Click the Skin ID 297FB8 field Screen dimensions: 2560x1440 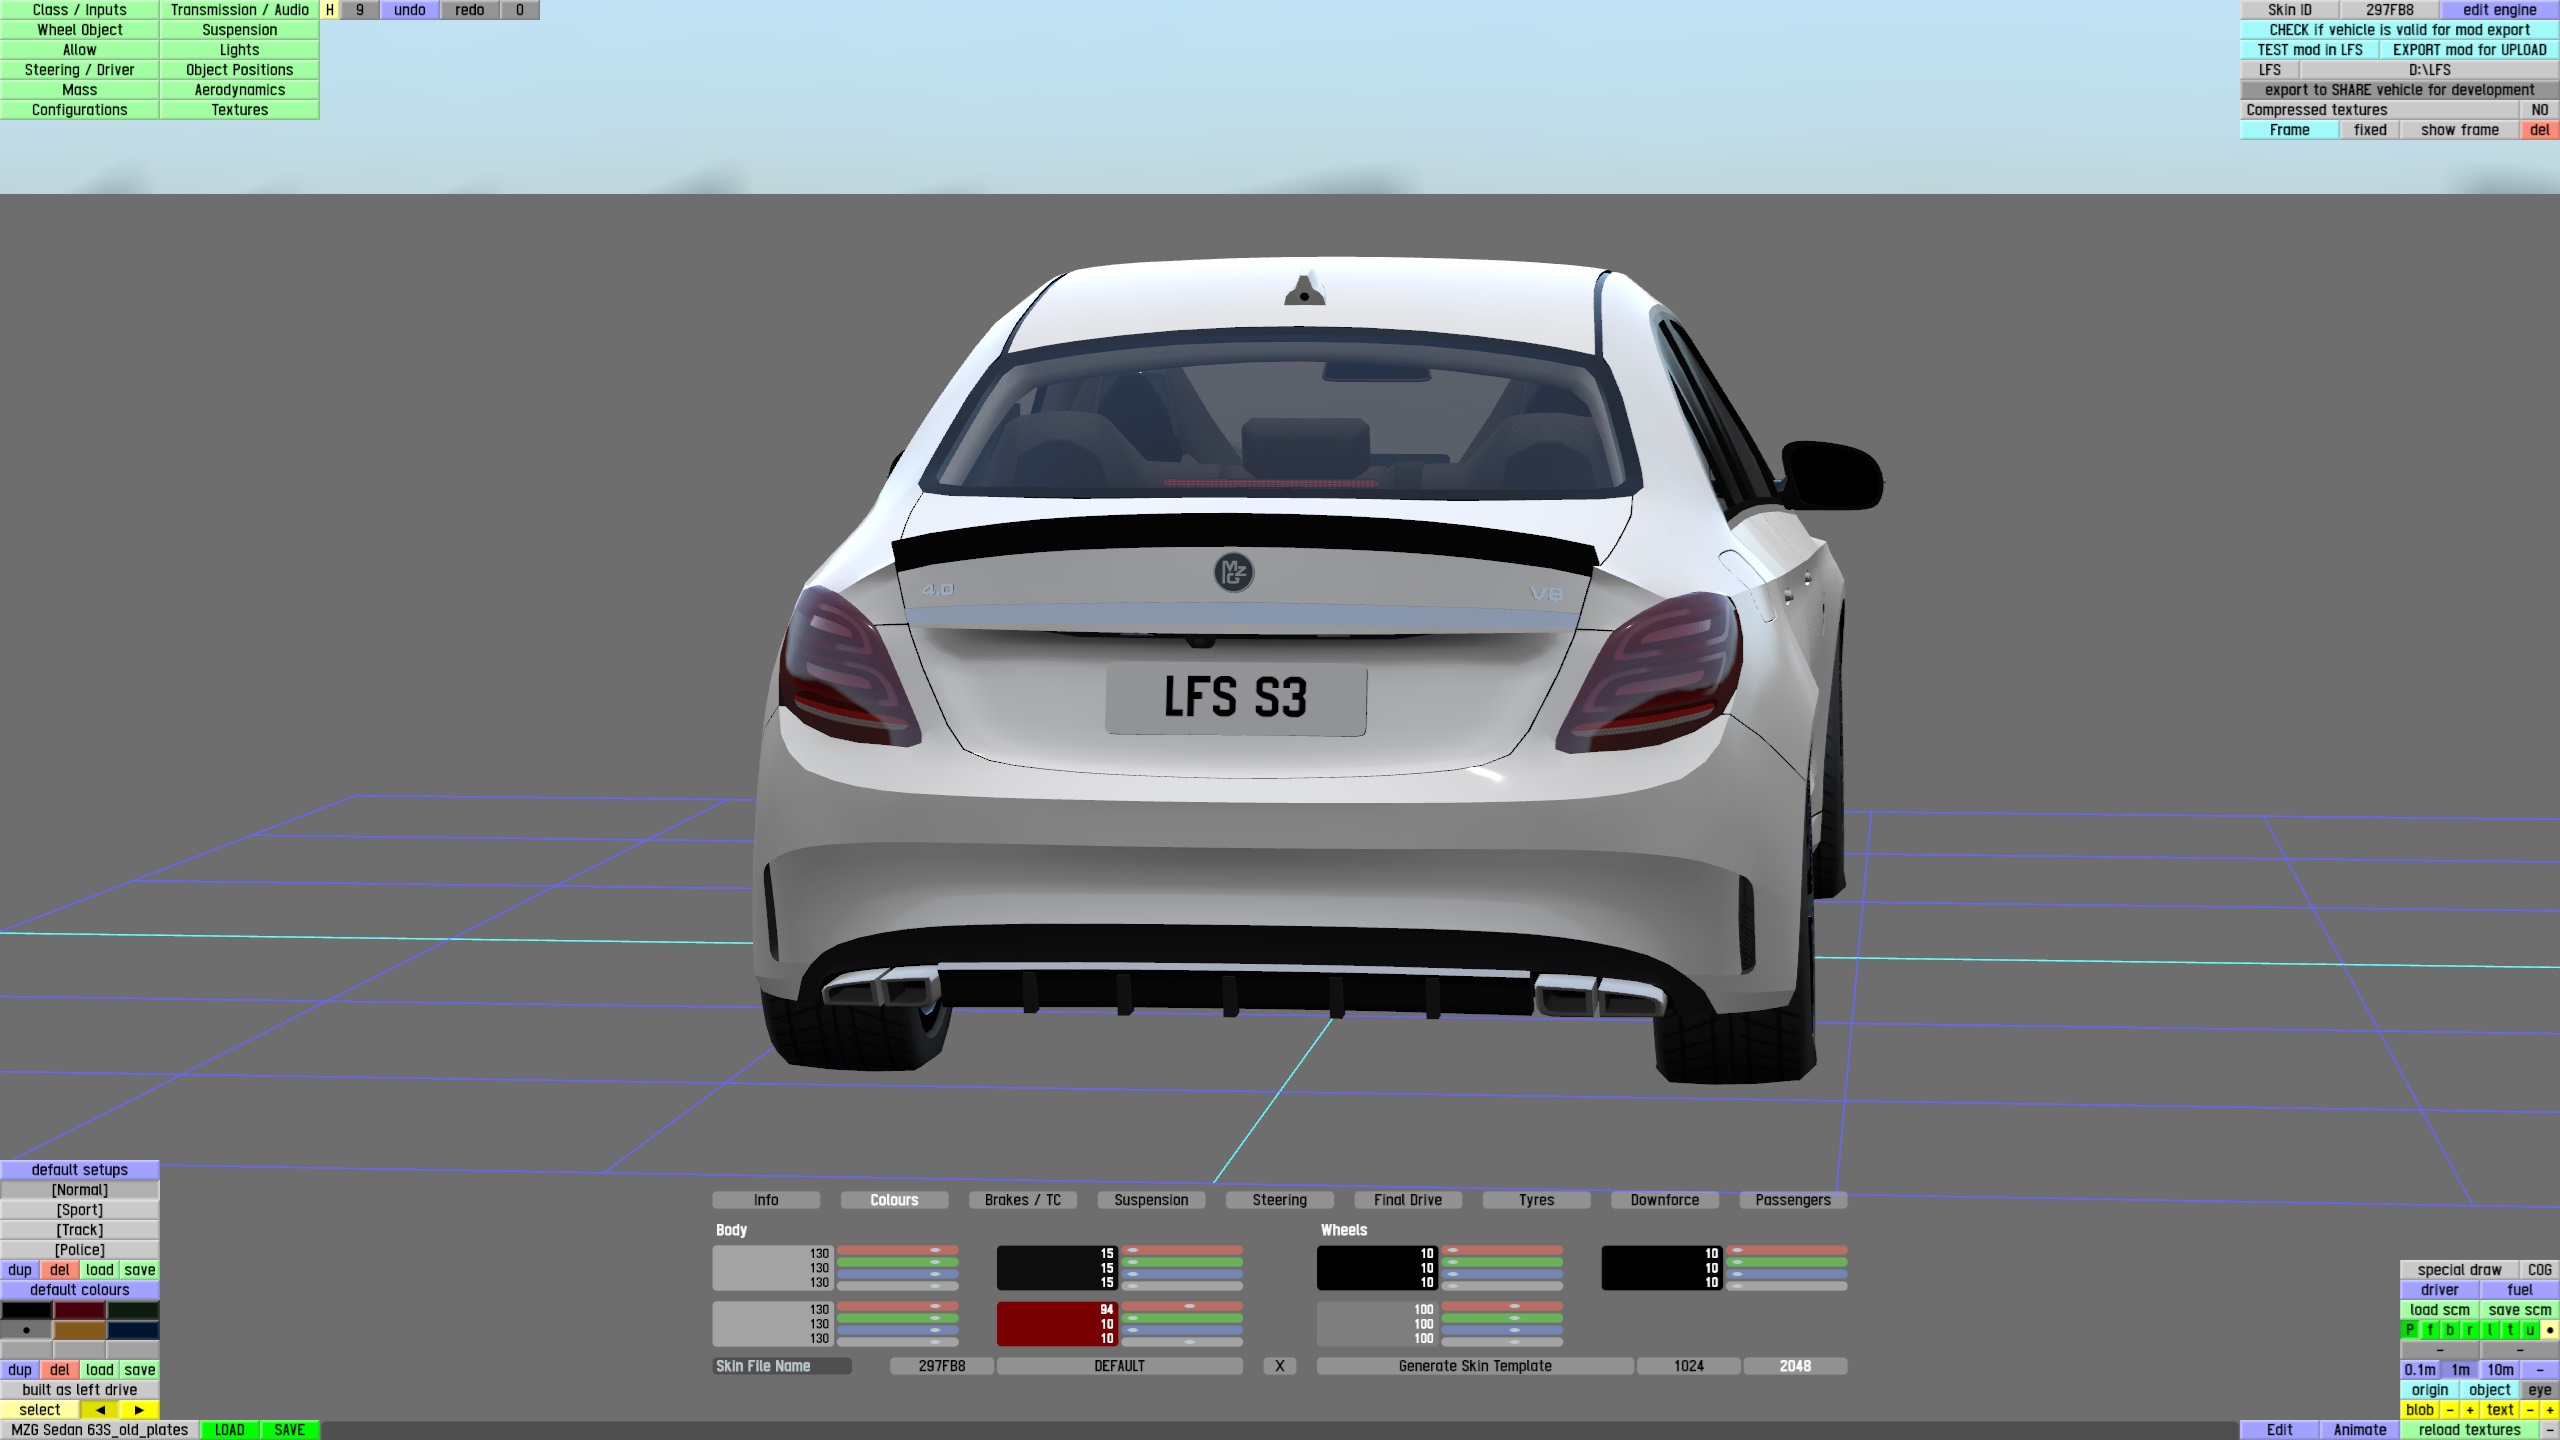[x=2389, y=10]
